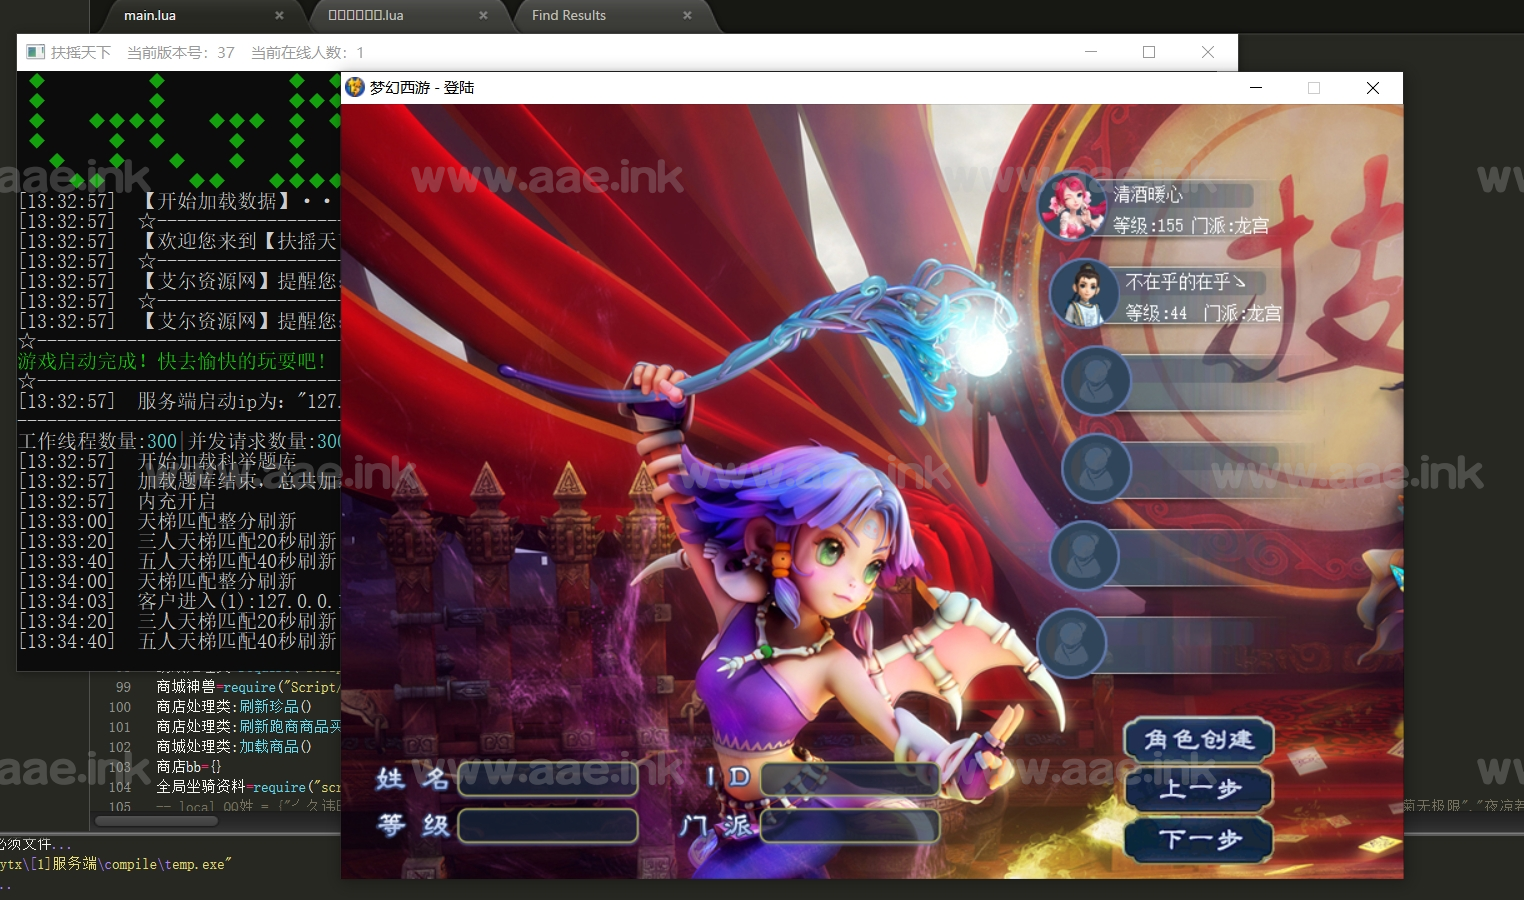Click the 门派 field
Screen dimensions: 1524x900
click(849, 826)
